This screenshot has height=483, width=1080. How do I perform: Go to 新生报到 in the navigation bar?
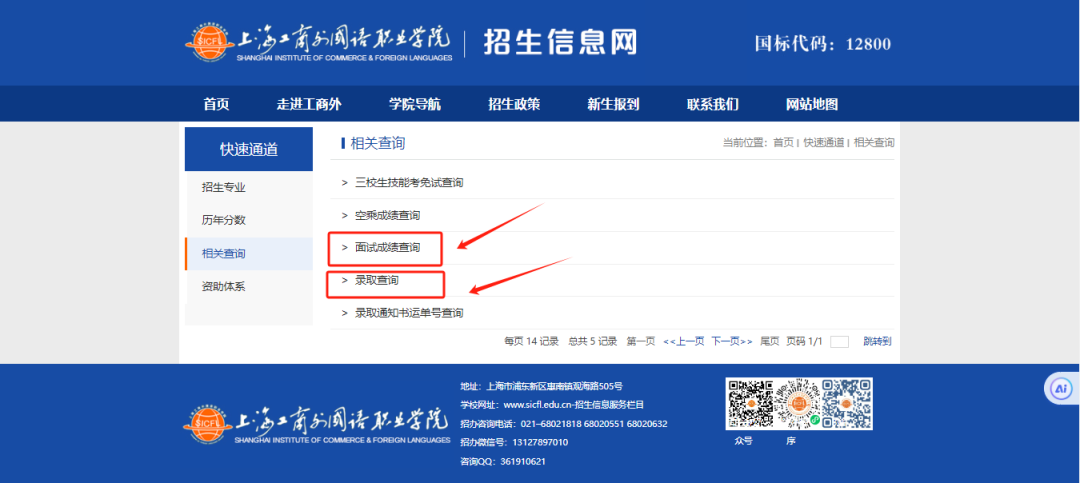pos(613,105)
